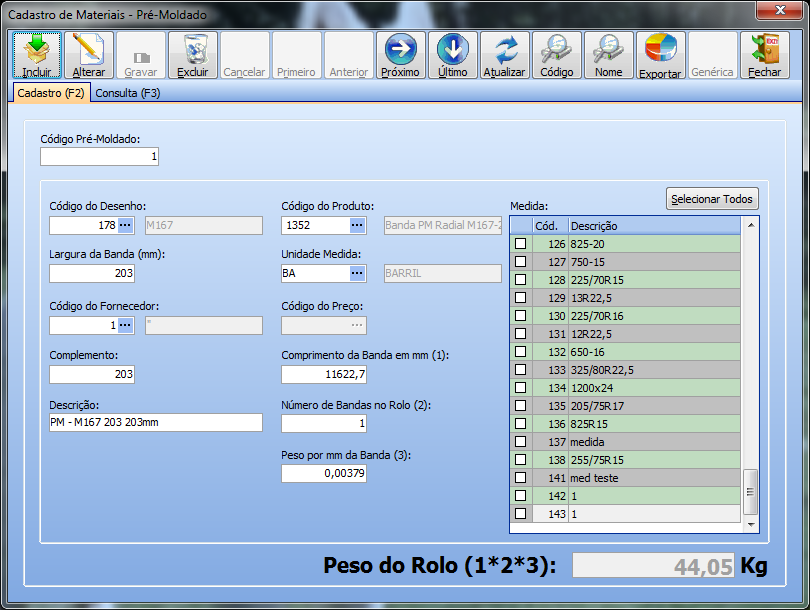Viewport: 810px width, 610px height.
Task: Open lookup for Código do Desenho
Action: click(126, 226)
